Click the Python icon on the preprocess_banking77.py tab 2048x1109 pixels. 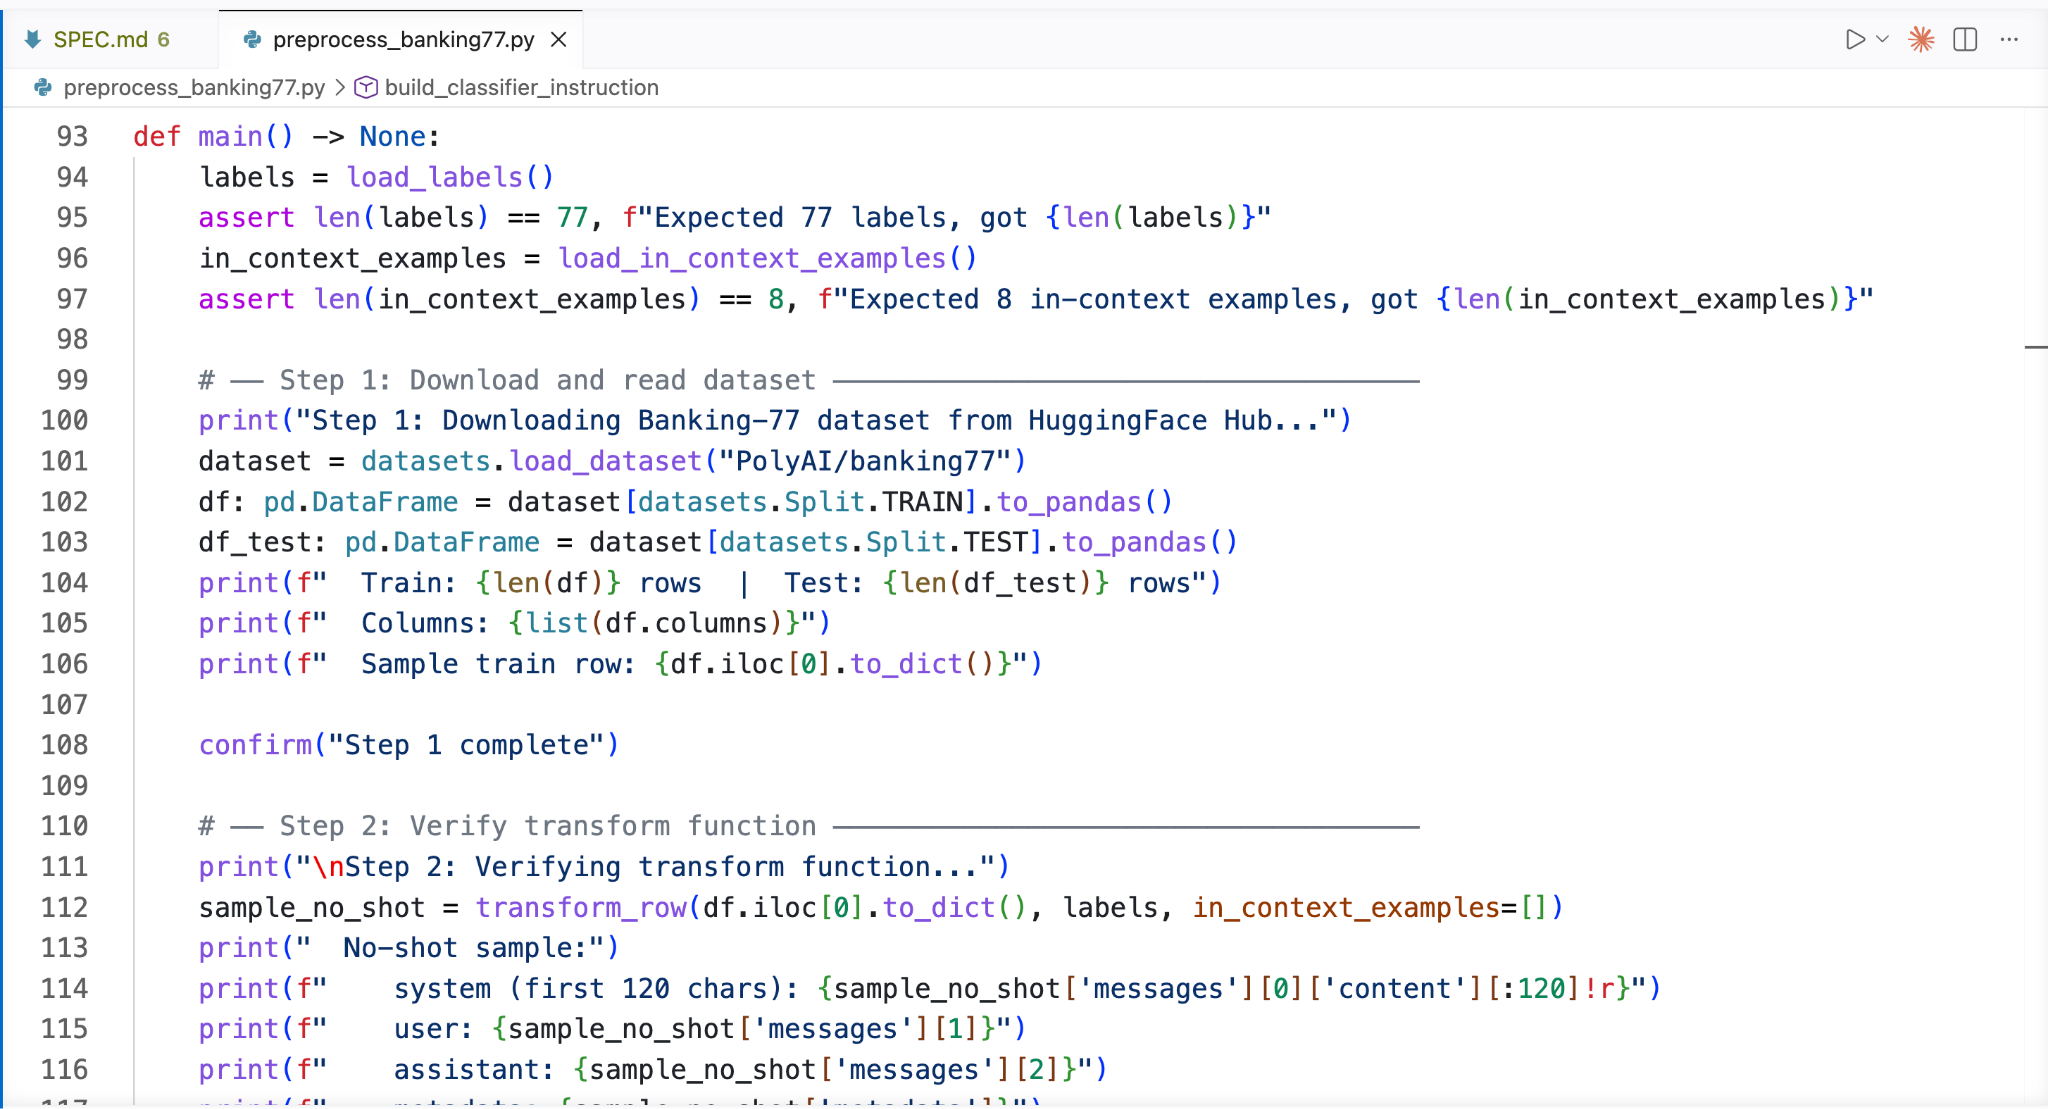[x=252, y=39]
